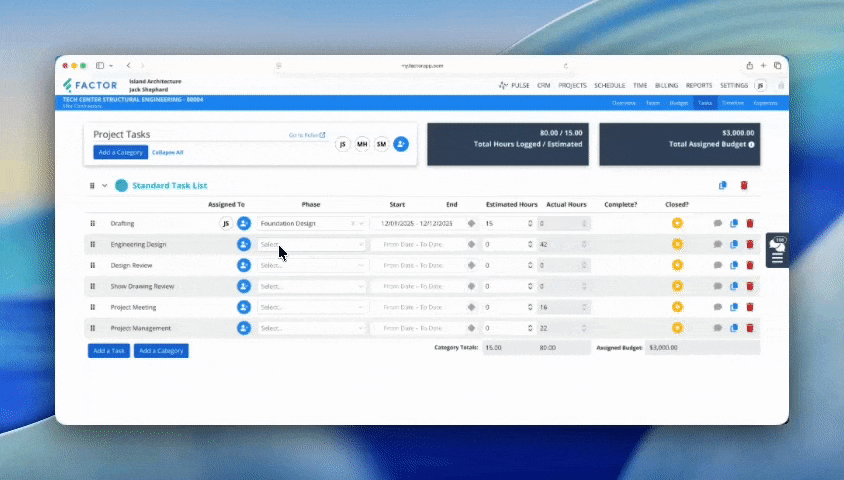Click bottom Add a Category button
The width and height of the screenshot is (844, 480).
161,351
